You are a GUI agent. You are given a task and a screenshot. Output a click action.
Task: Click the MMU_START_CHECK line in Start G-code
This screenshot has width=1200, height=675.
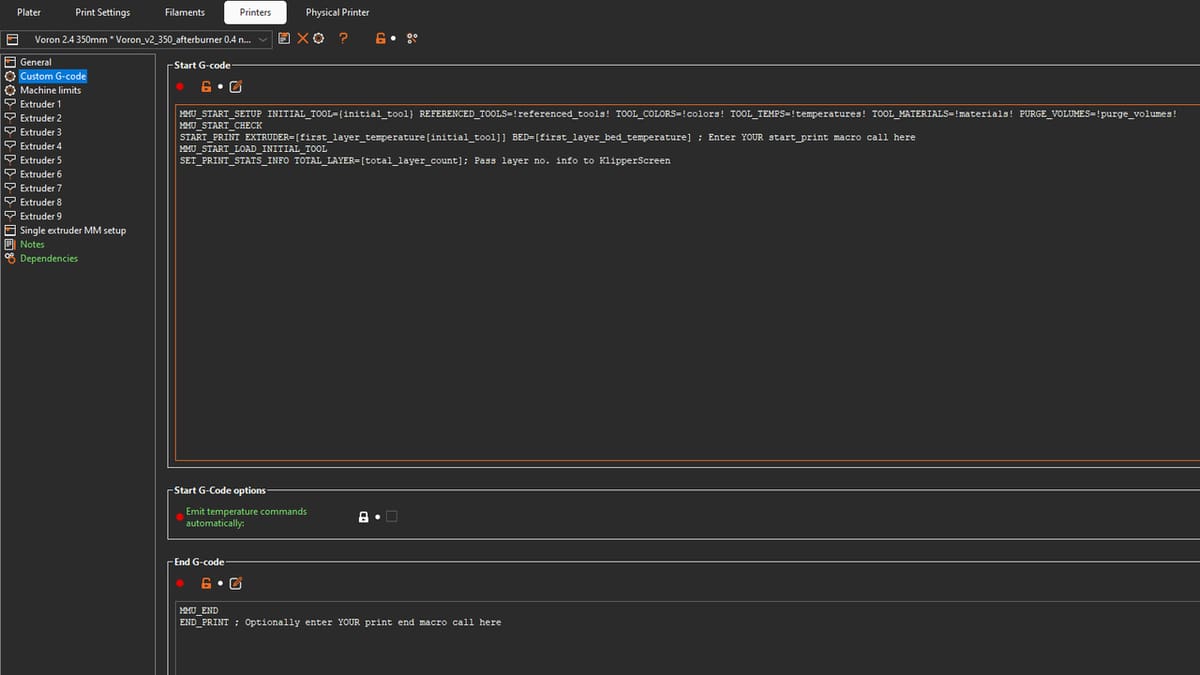point(220,126)
